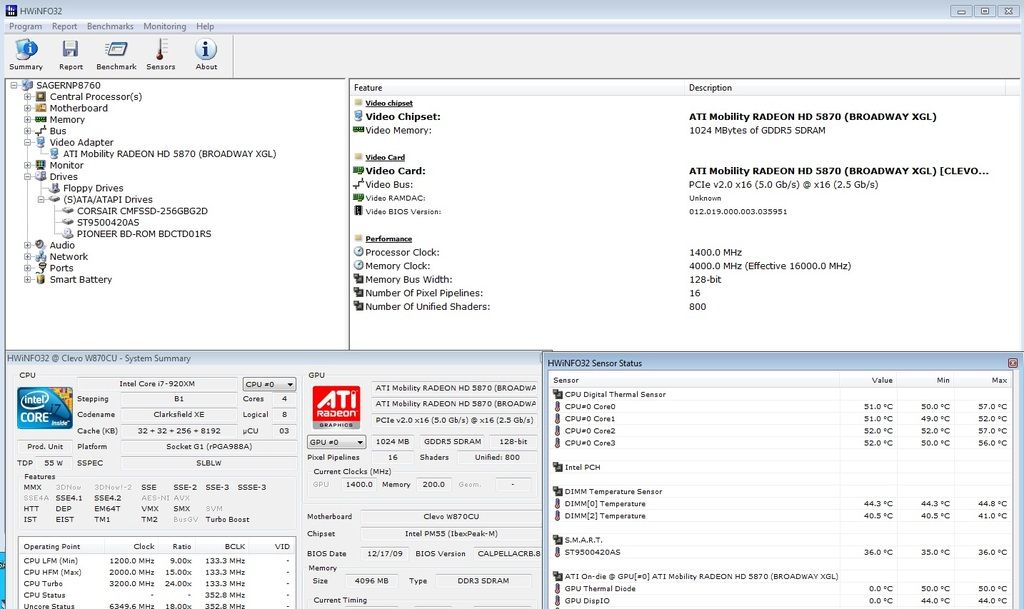Click the CORSAIR CMFSSD-256GBG2D drive icon
The height and width of the screenshot is (609, 1024).
click(x=68, y=211)
